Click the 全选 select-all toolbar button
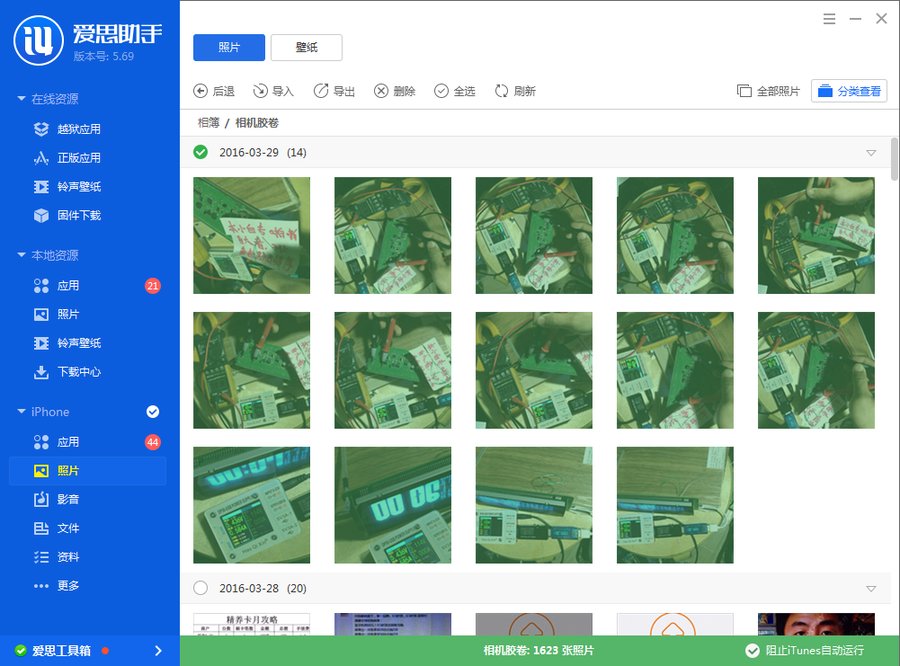900x666 pixels. point(455,91)
